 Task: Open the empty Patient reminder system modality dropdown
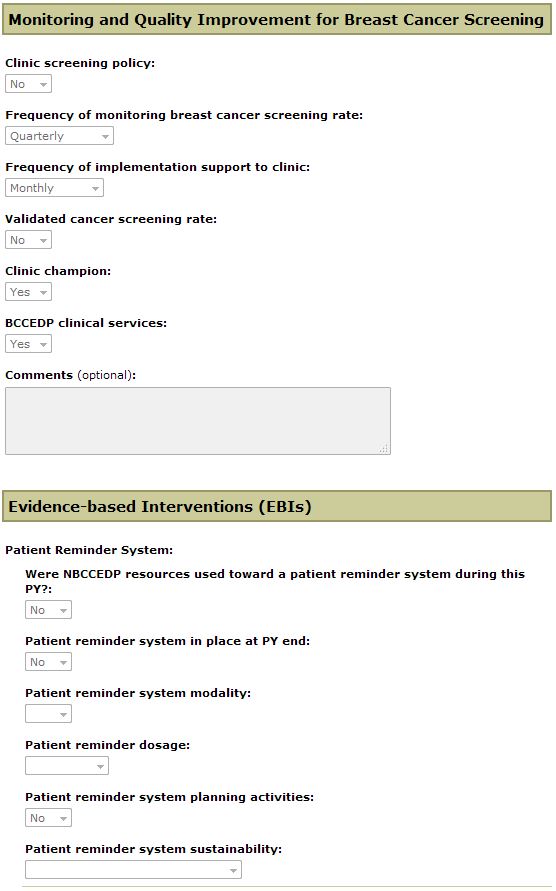[x=48, y=714]
